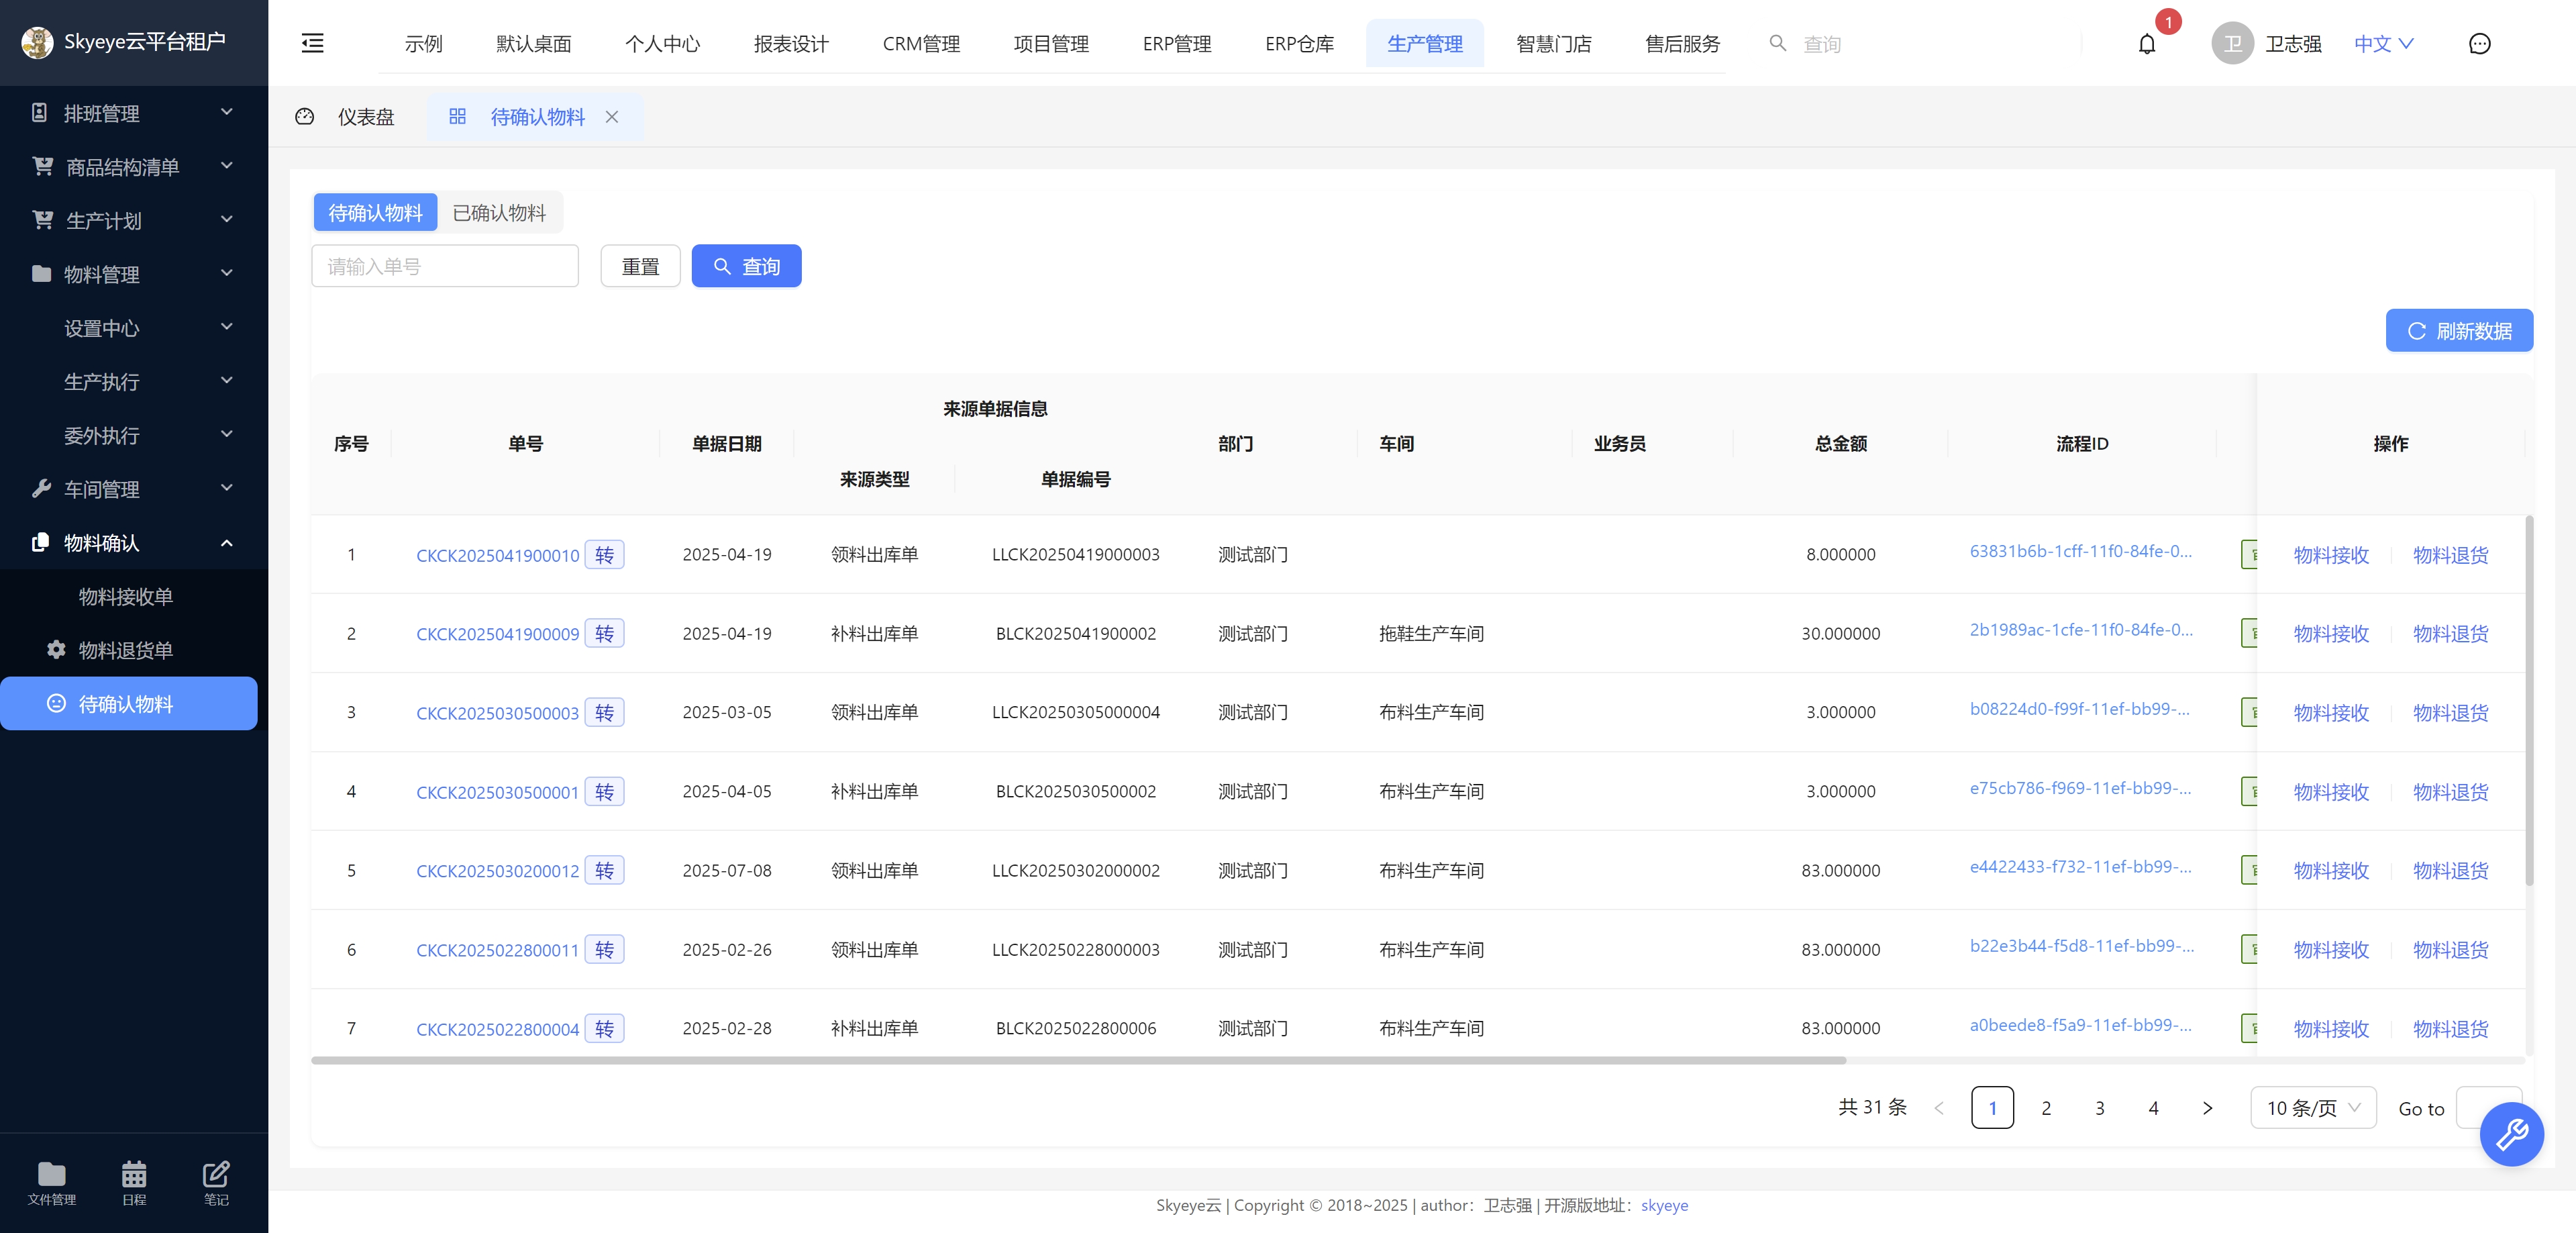Open the 售后服务 top menu
This screenshot has width=2576, height=1233.
(1682, 44)
